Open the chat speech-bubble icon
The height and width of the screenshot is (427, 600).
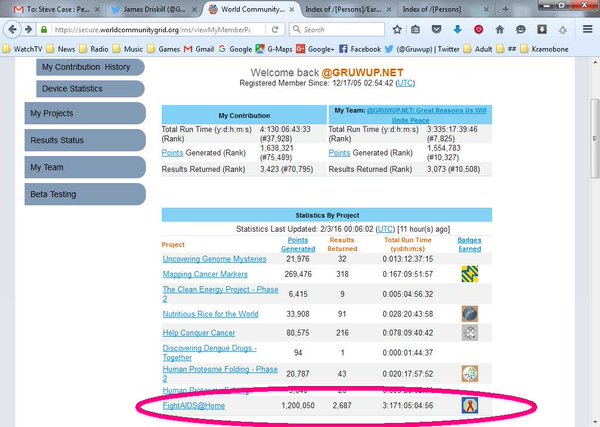(x=520, y=29)
